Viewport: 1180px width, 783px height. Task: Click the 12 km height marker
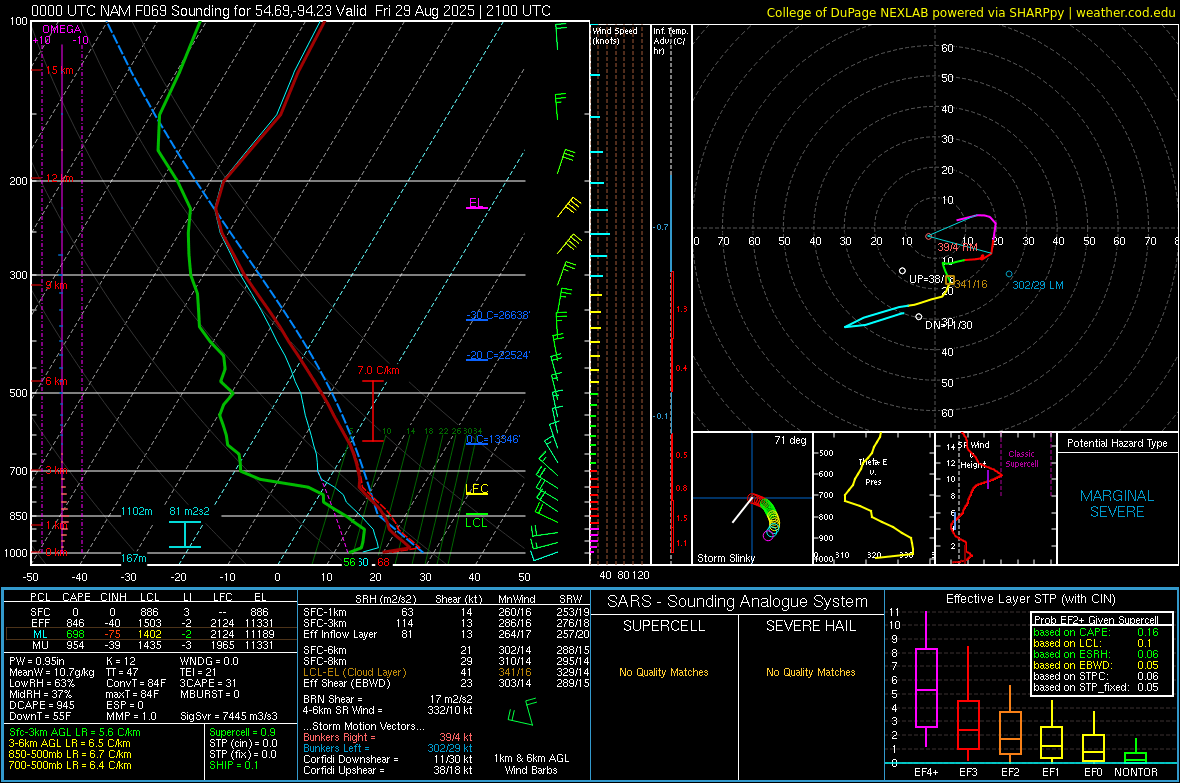pos(59,178)
